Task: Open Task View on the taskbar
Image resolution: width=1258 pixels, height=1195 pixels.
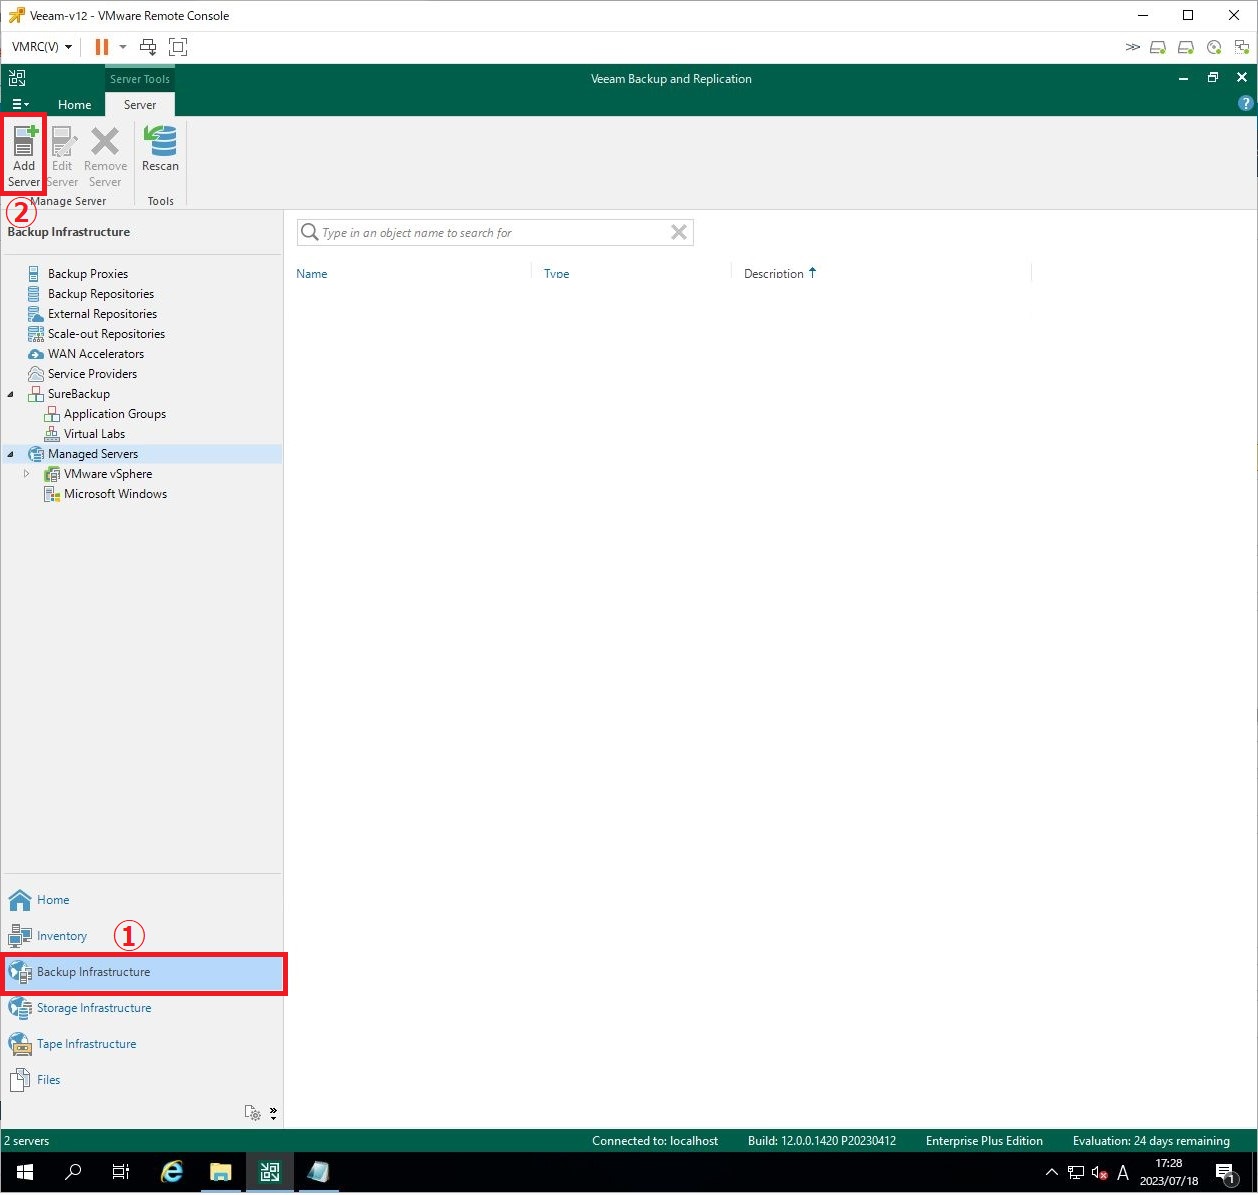Action: [121, 1172]
